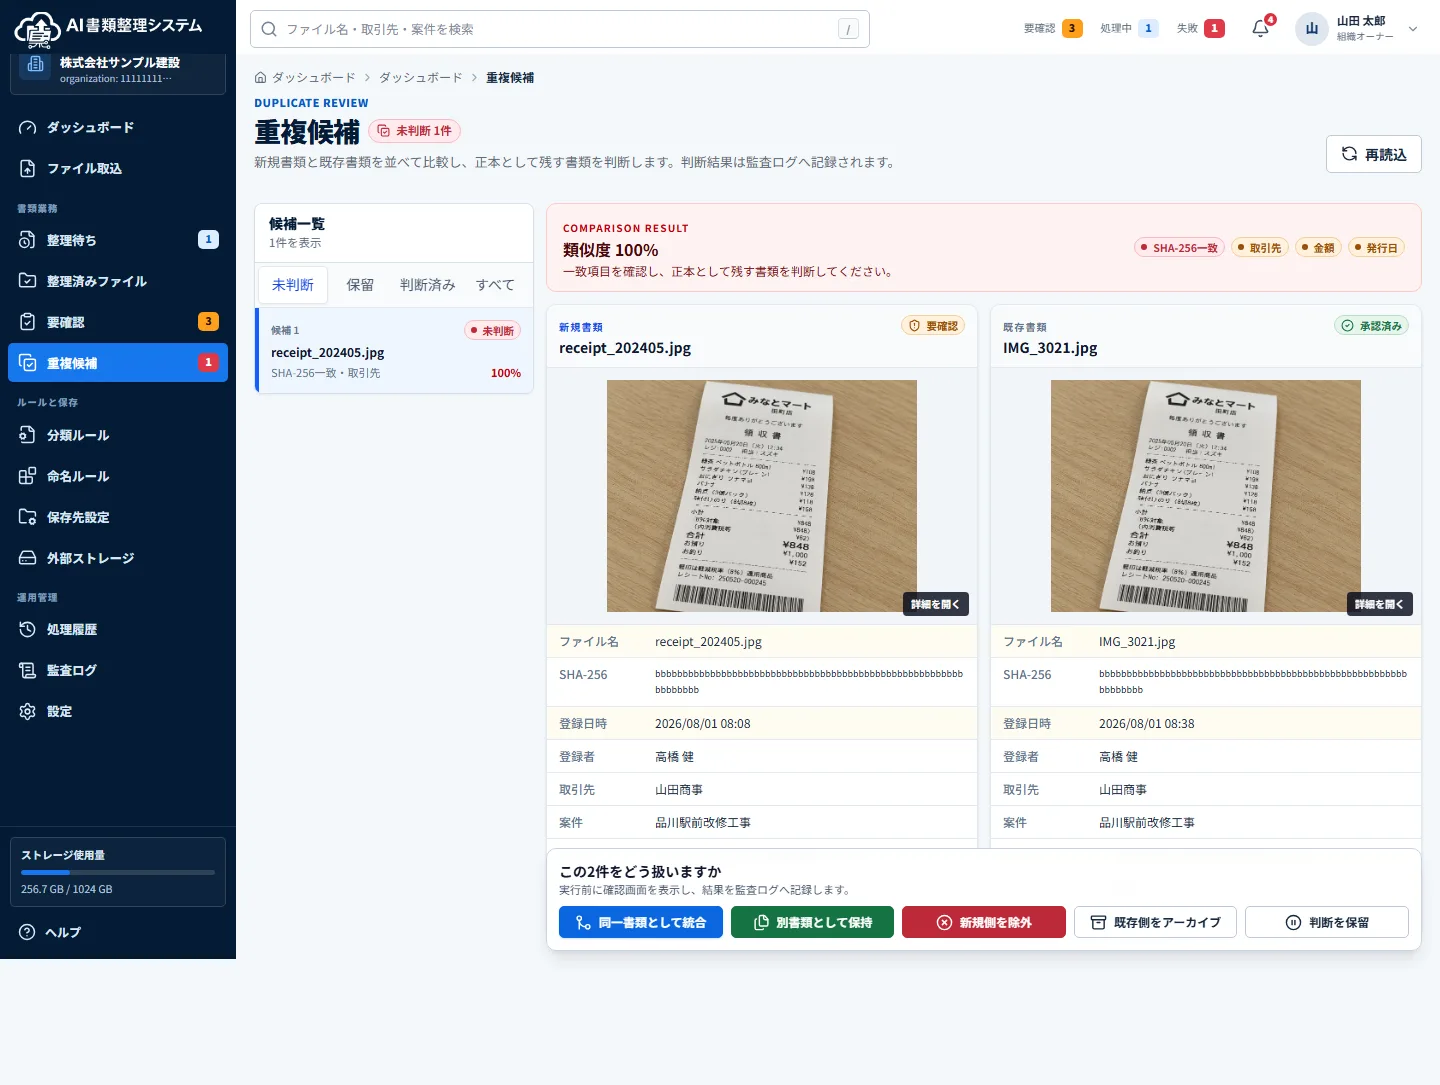
Task: Click the 命名ルール grid icon
Action: [x=28, y=476]
